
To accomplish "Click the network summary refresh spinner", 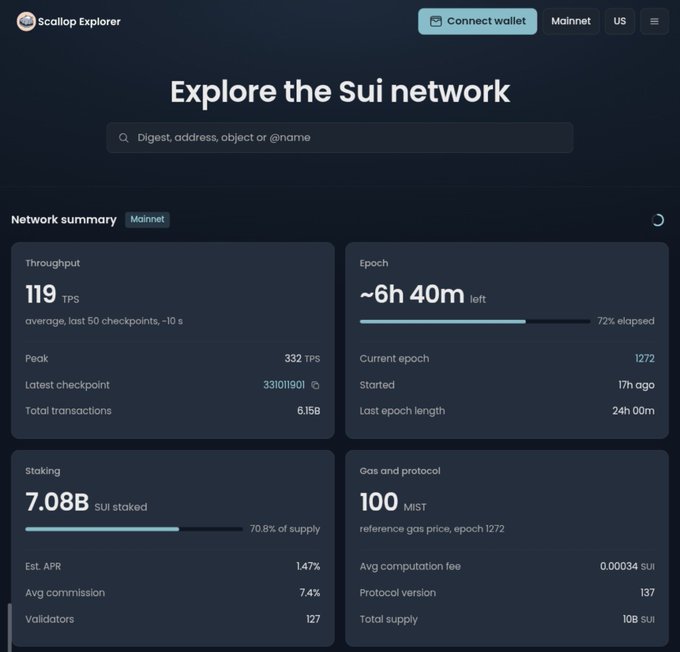I will pos(657,220).
